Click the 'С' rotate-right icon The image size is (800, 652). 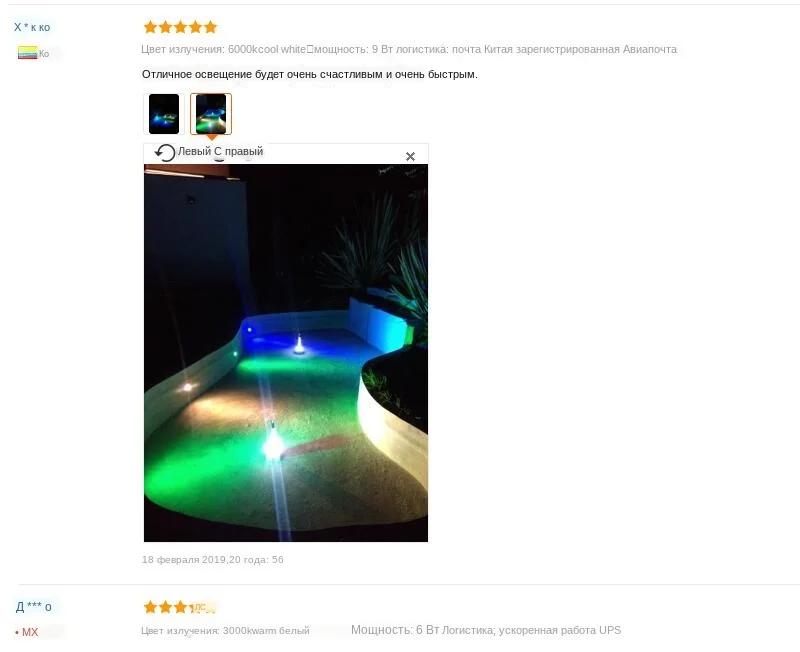(x=218, y=152)
